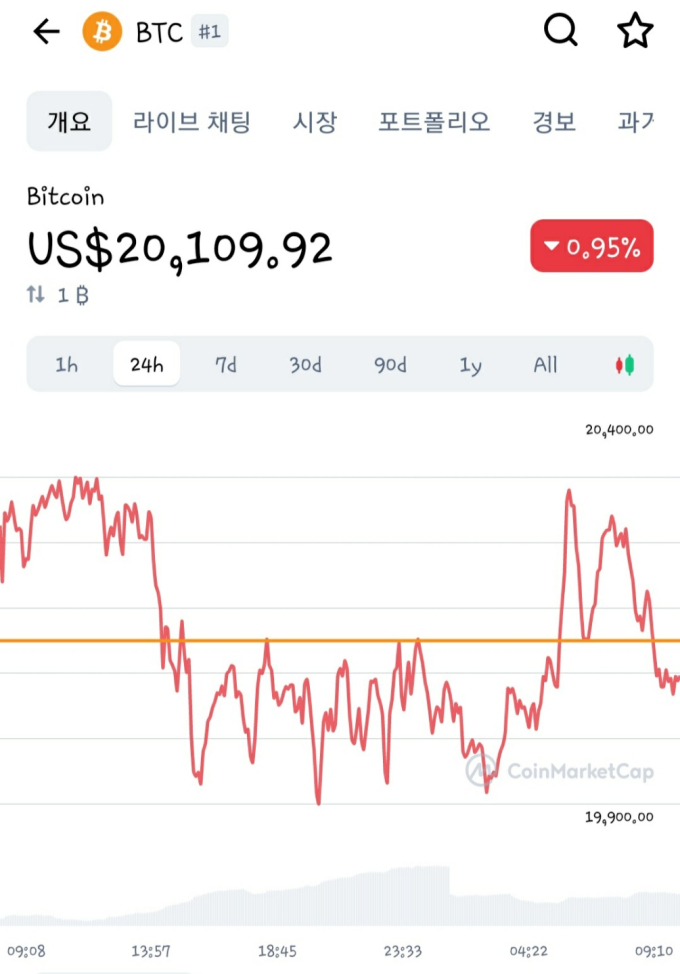Tap the orange baseline on the chart
Viewport: 680px width, 974px height.
[x=340, y=640]
